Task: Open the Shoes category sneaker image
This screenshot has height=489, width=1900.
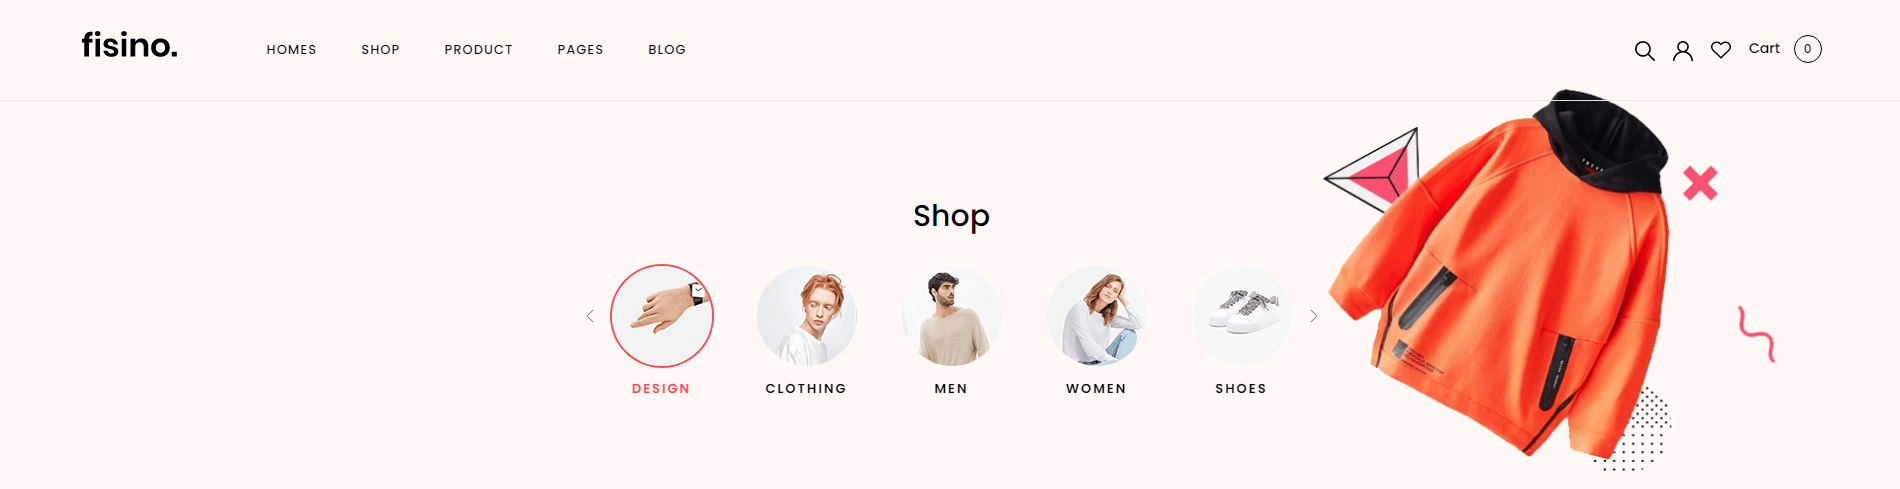Action: click(1242, 316)
